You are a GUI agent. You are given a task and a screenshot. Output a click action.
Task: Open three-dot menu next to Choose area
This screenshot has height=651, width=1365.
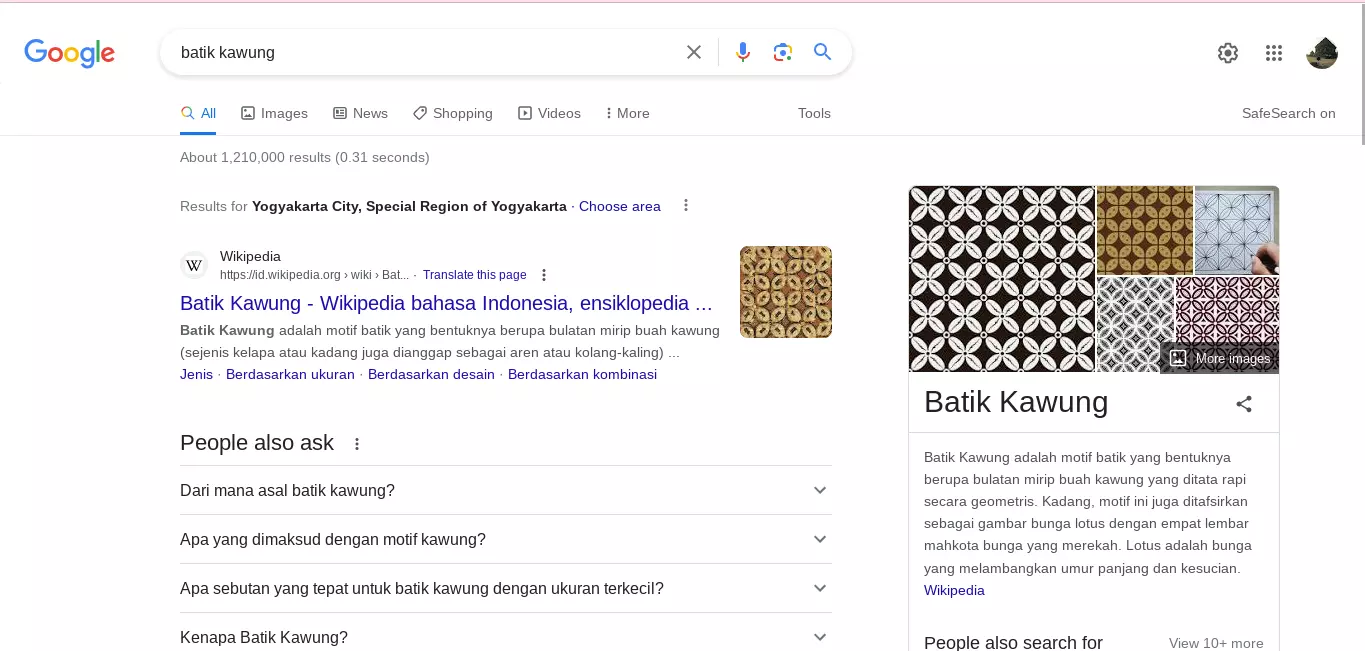coord(686,205)
